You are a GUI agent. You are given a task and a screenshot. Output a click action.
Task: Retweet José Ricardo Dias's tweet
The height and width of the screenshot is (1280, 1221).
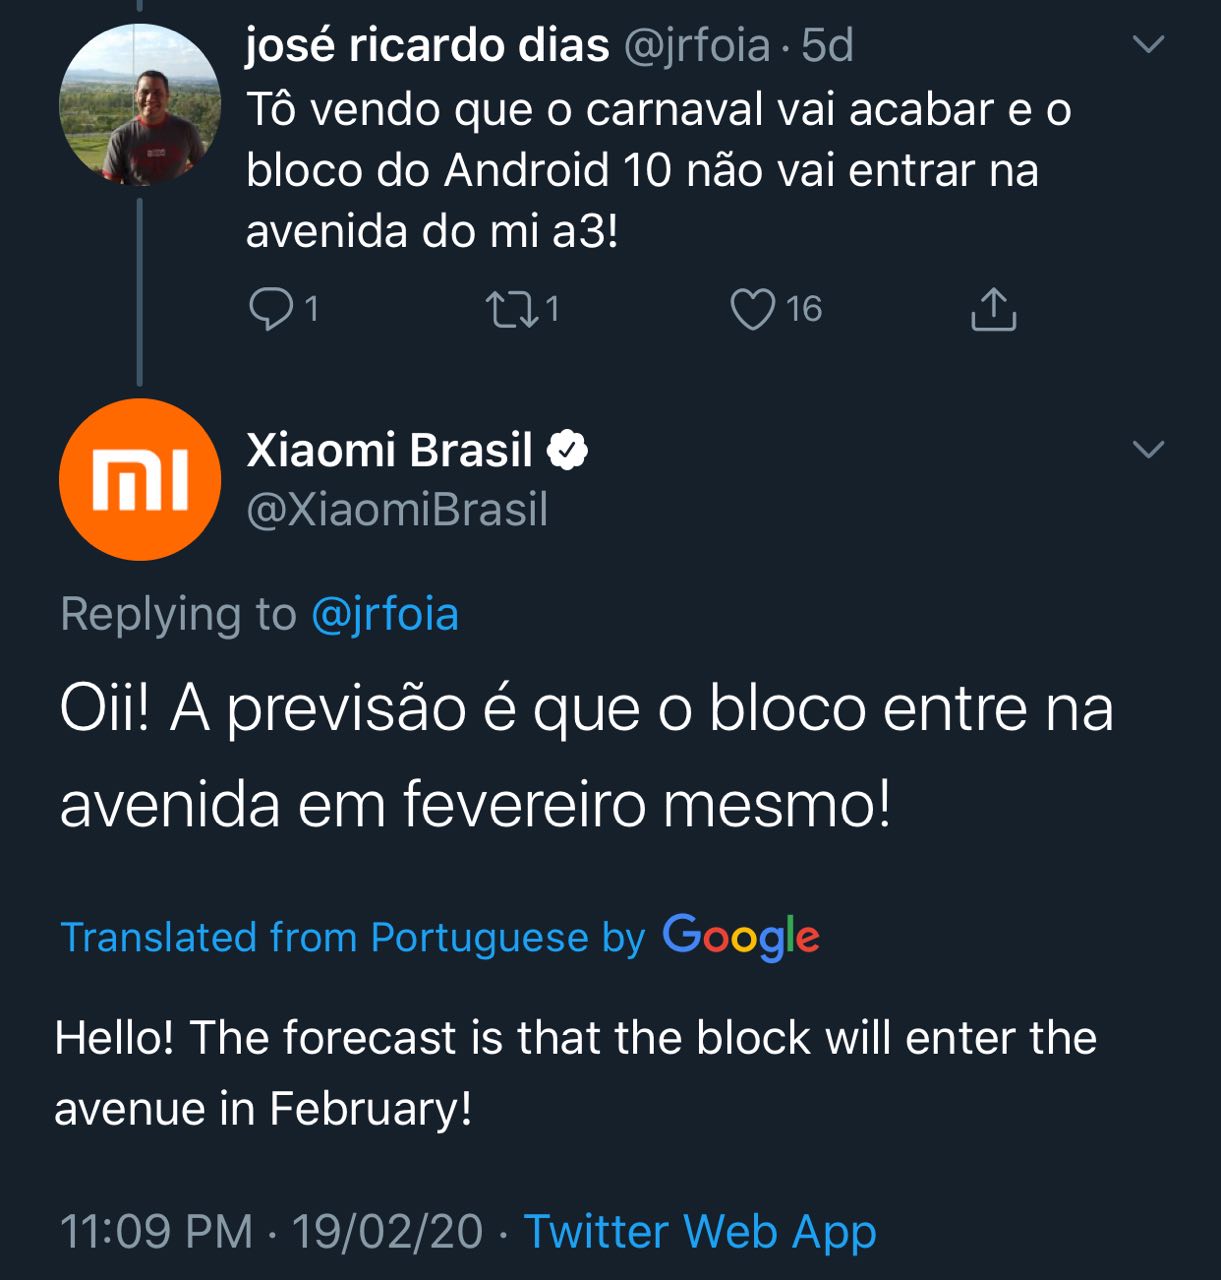click(x=509, y=309)
